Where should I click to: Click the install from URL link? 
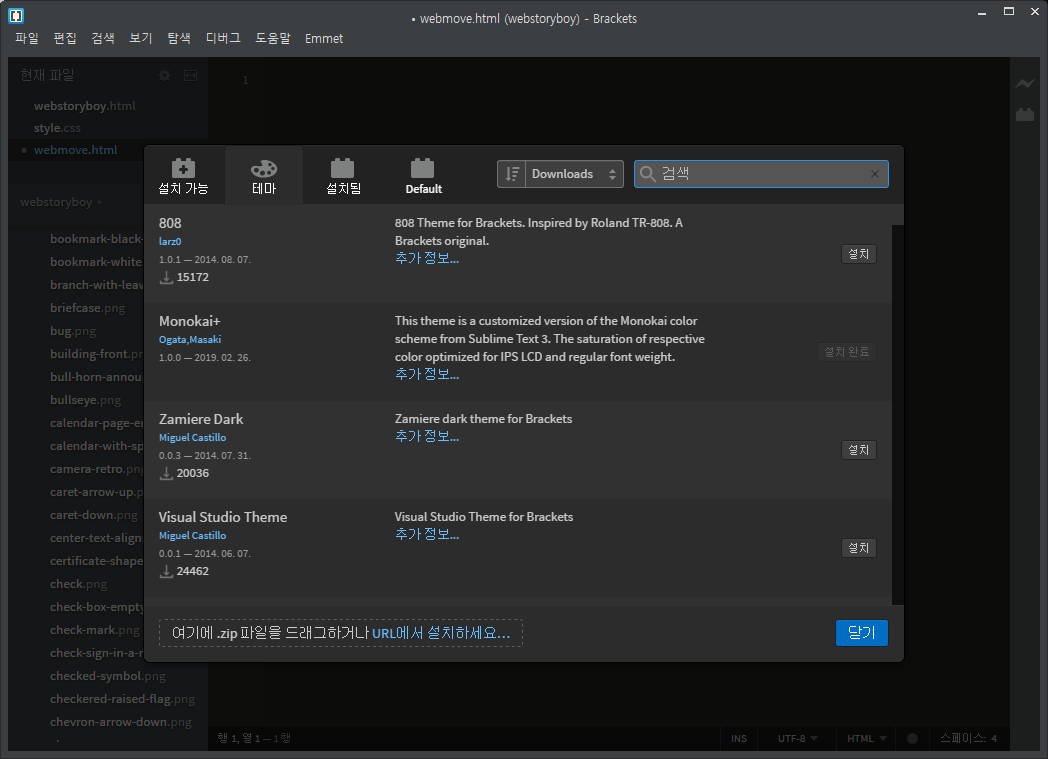[441, 633]
